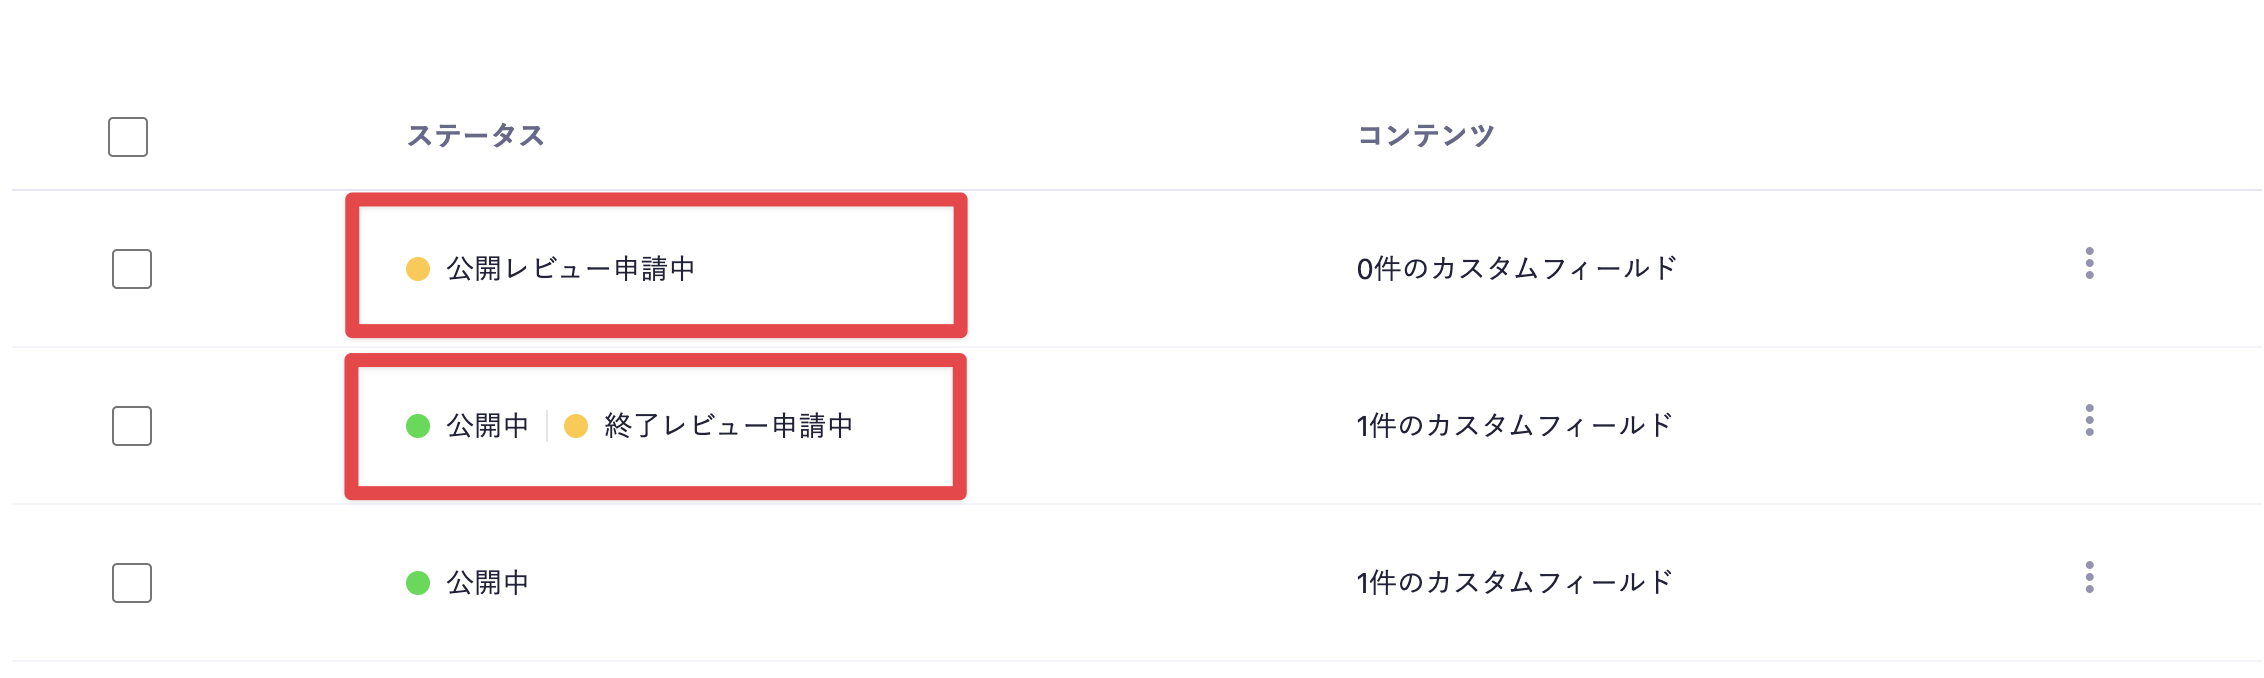Check the box for the 公開レビュー申請中 row
Viewport: 2264px width, 678px height.
pyautogui.click(x=132, y=269)
